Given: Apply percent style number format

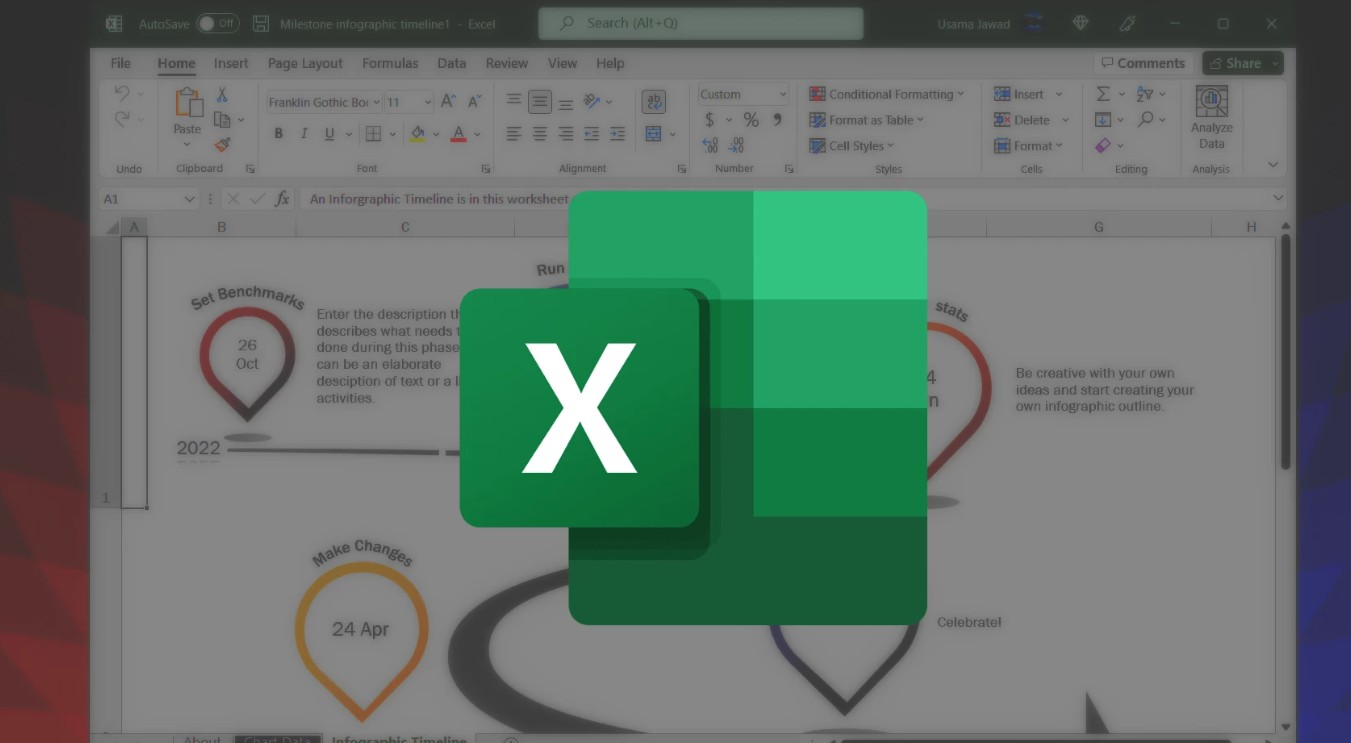Looking at the screenshot, I should pos(751,120).
